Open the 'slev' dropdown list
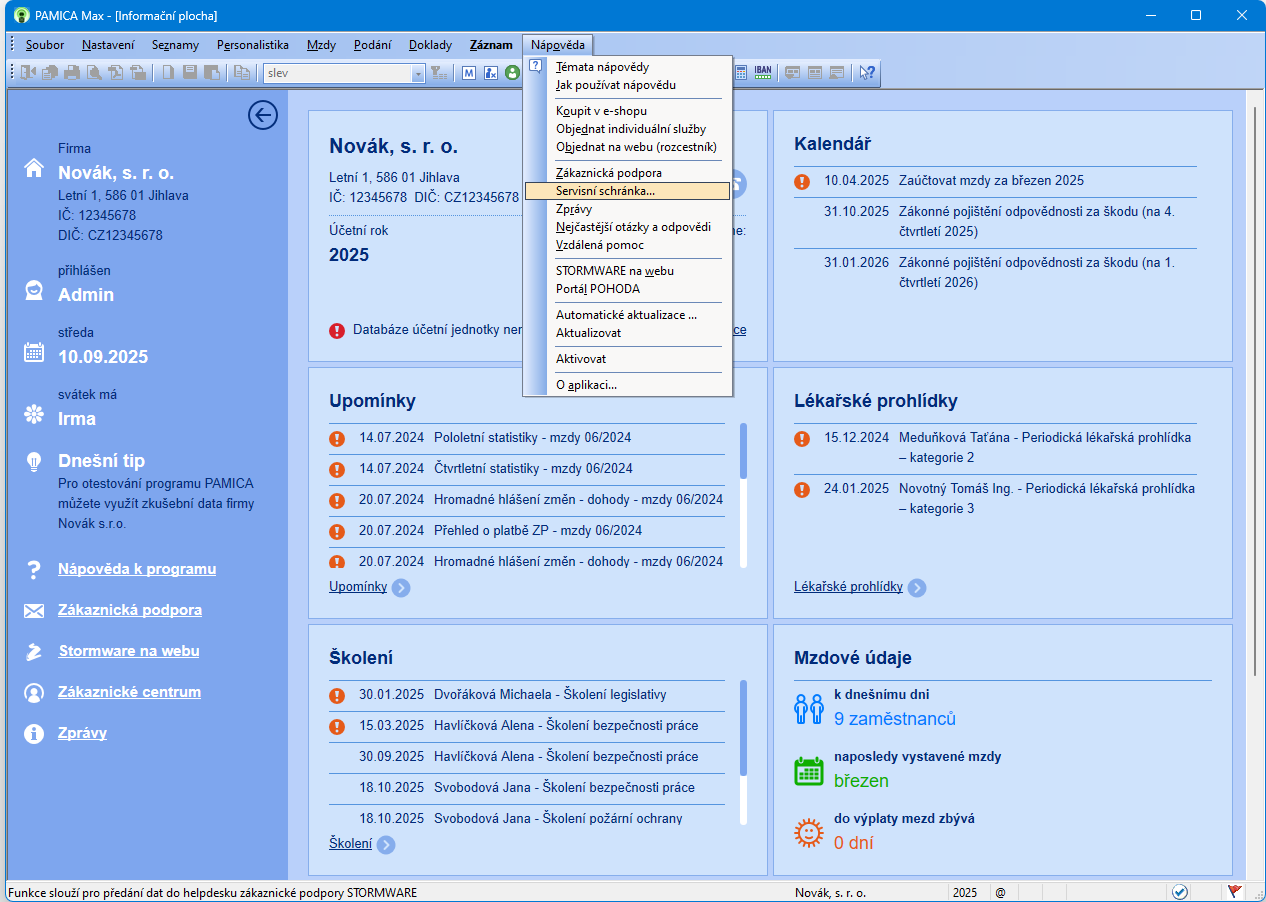 418,73
